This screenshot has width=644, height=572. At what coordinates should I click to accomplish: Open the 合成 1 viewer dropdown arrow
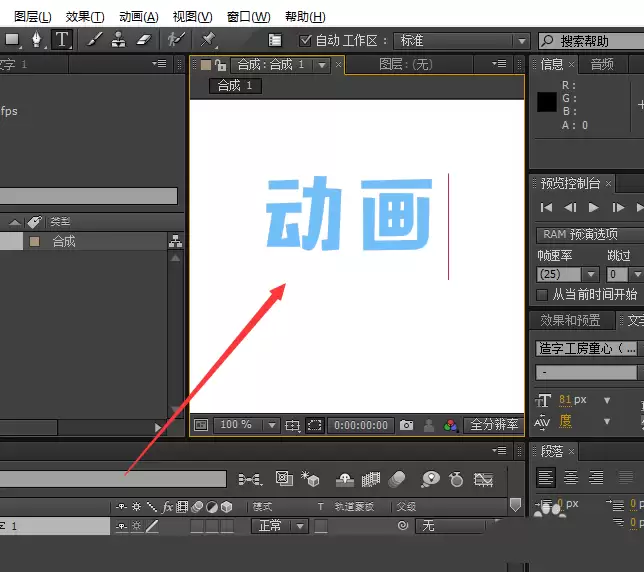[322, 65]
